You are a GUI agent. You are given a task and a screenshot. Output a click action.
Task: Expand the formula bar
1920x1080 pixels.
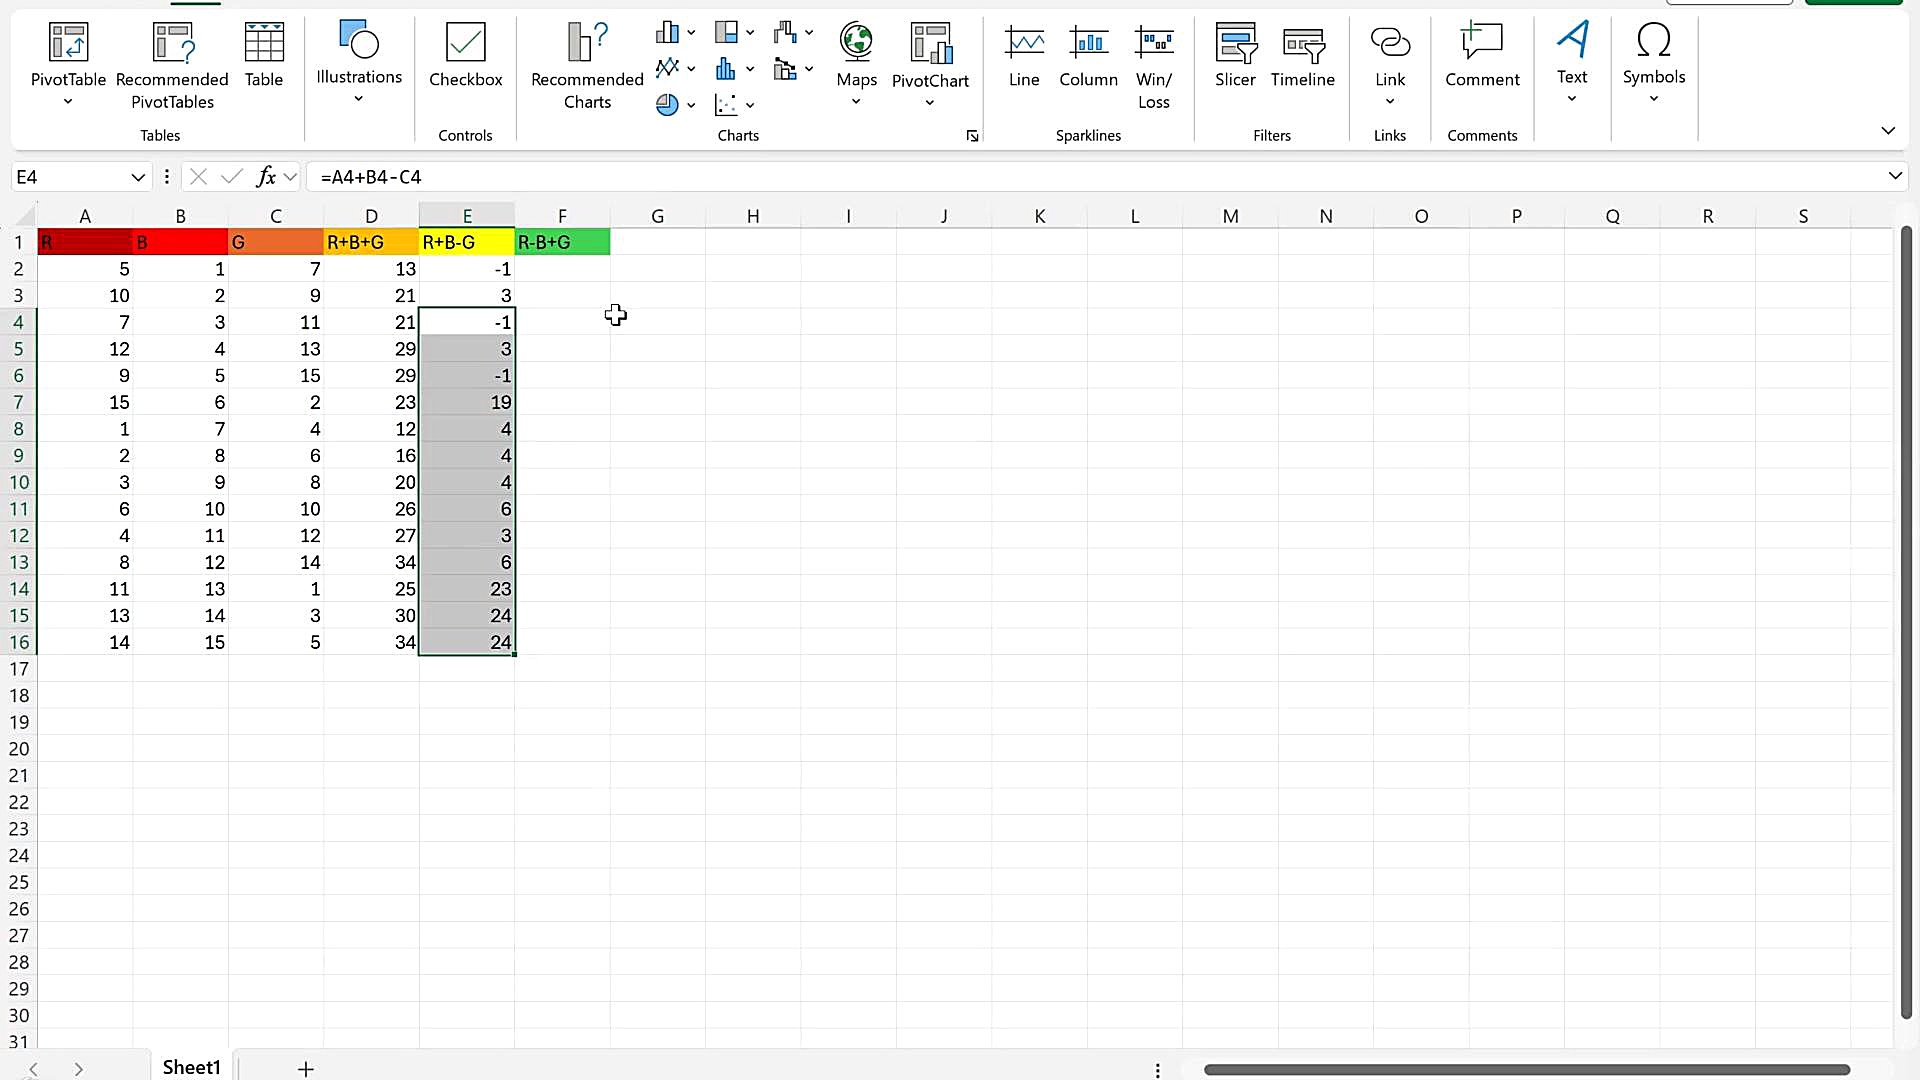click(x=1895, y=176)
